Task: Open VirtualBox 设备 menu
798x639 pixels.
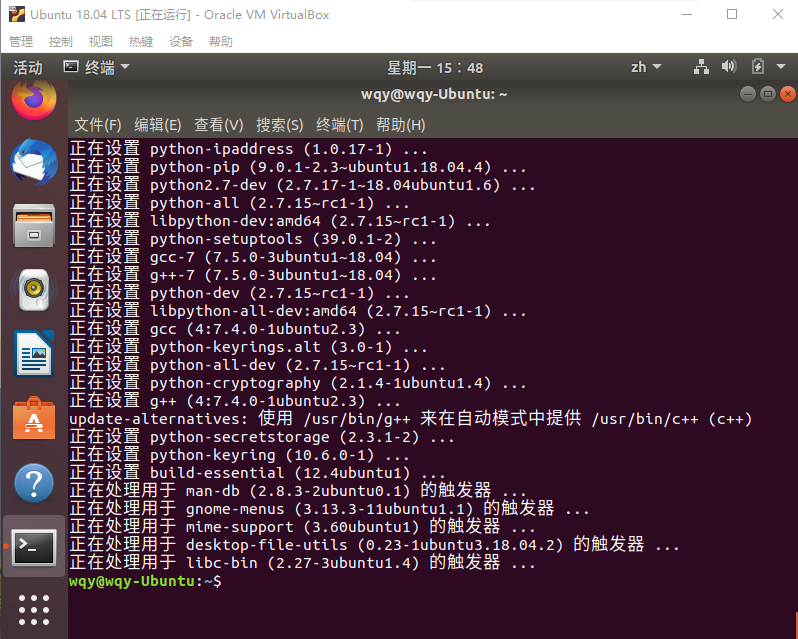Action: (x=181, y=42)
